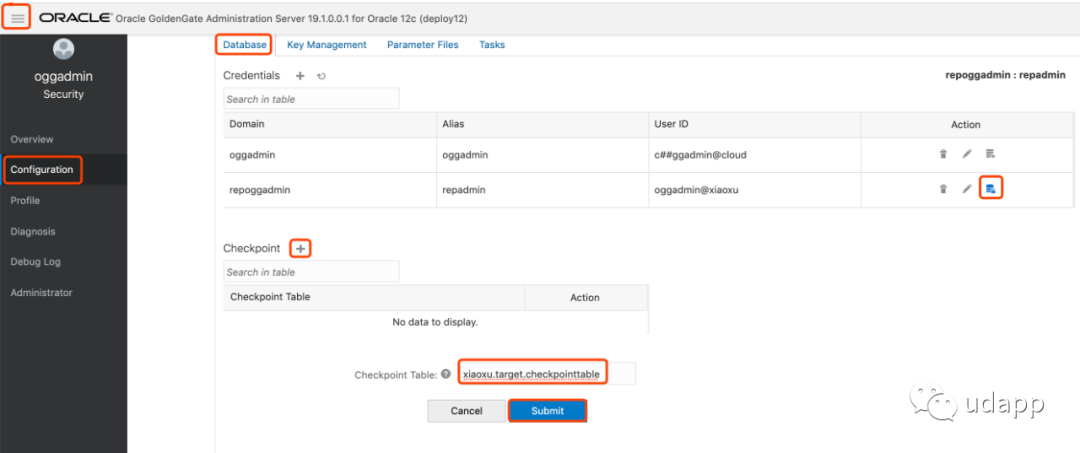Image resolution: width=1080 pixels, height=453 pixels.
Task: Go to the Tasks tab
Action: click(492, 45)
